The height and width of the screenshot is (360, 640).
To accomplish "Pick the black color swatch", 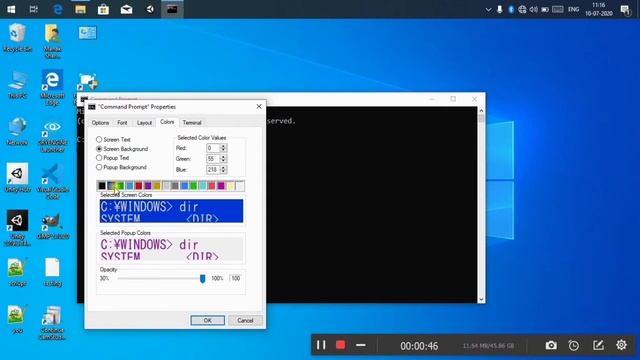I will click(102, 186).
